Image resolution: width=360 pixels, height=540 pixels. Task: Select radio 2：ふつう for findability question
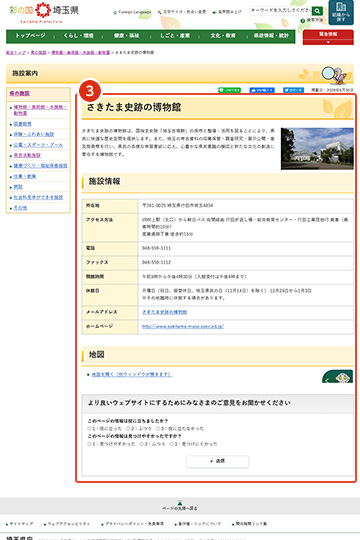pos(142,444)
